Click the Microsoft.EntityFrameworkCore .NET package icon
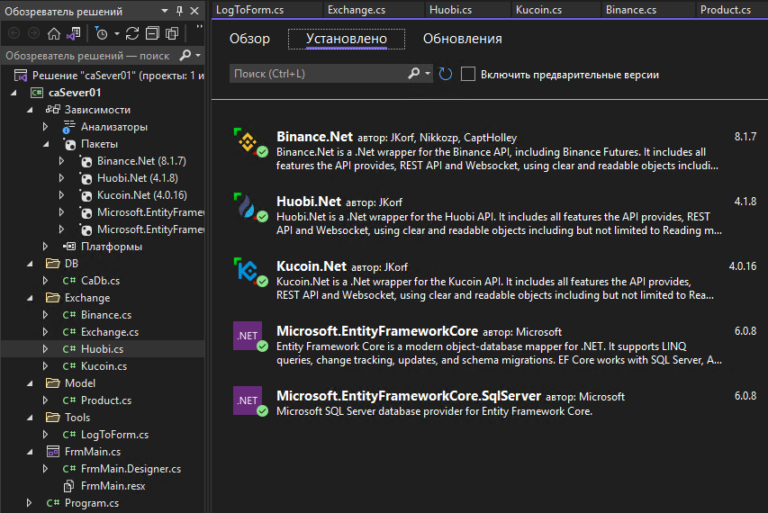The width and height of the screenshot is (768, 513). [x=248, y=336]
